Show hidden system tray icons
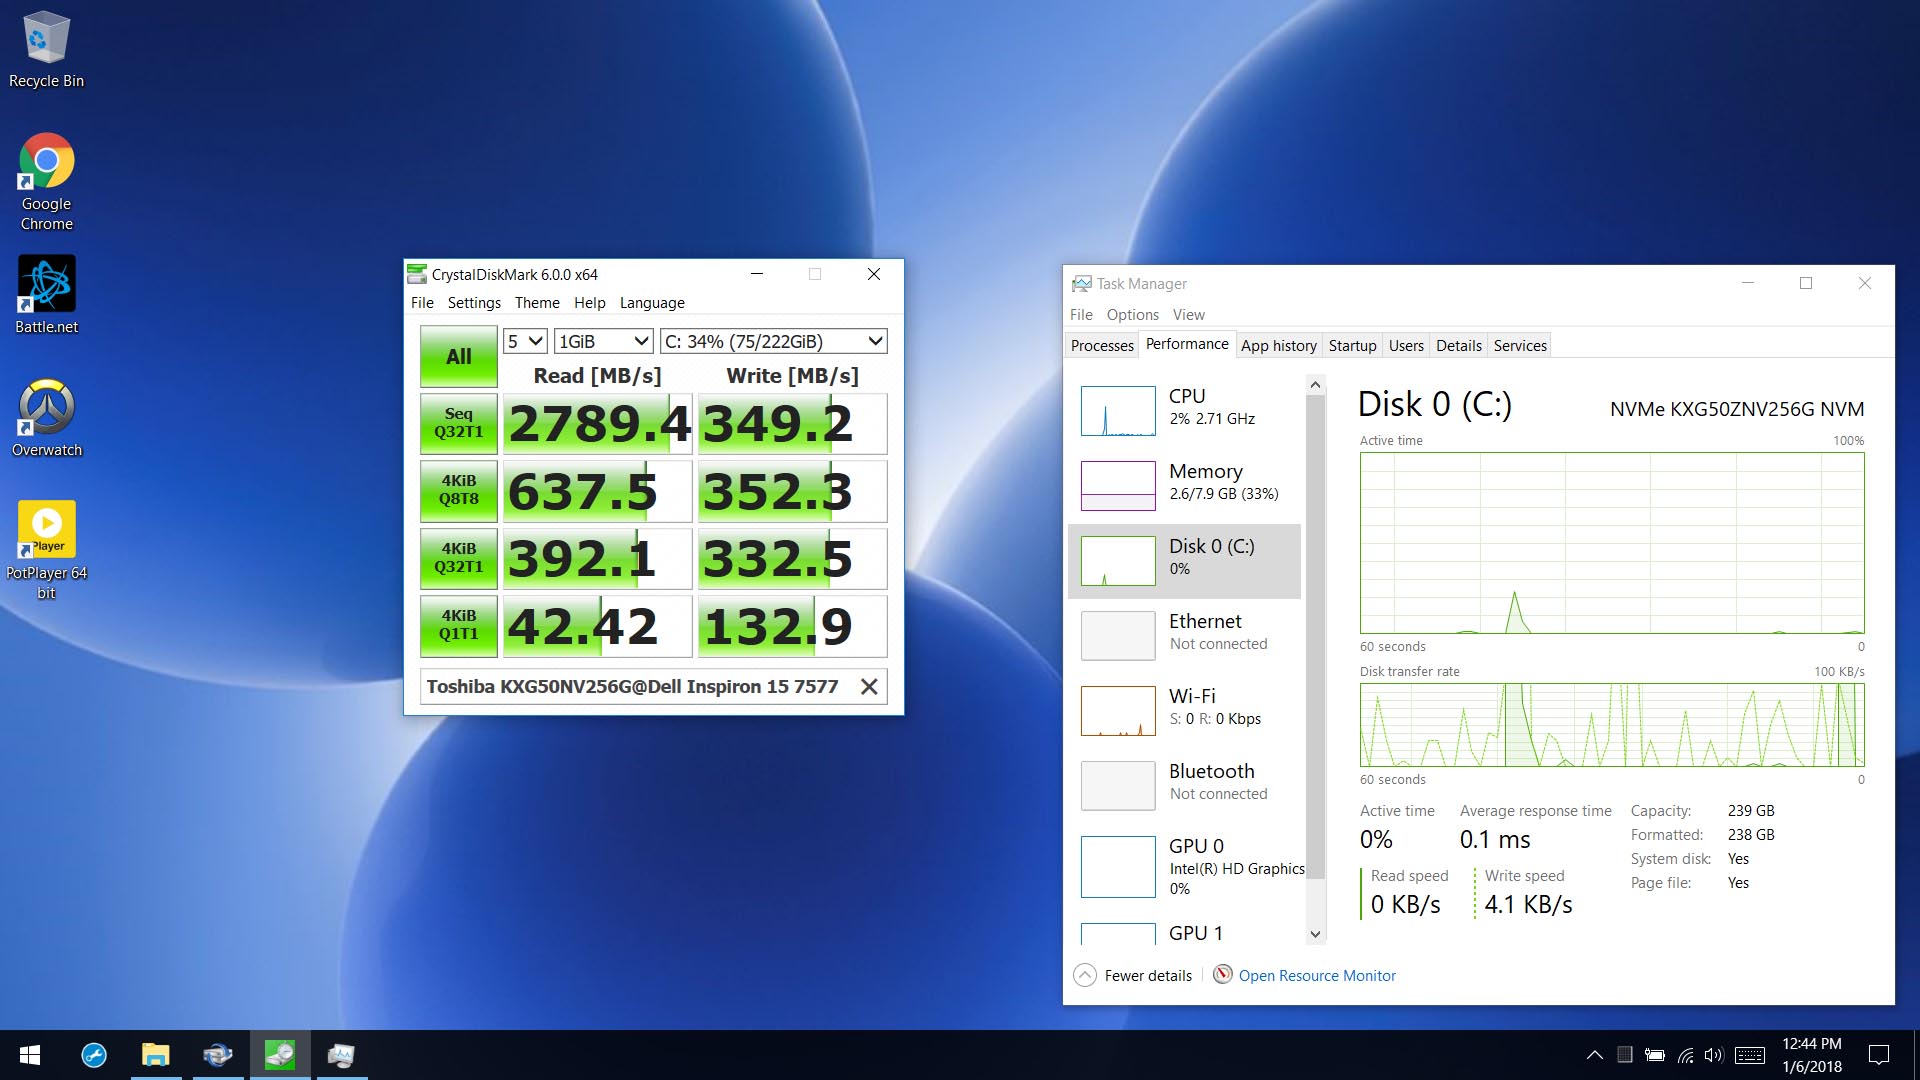1920x1080 pixels. pos(1595,1055)
